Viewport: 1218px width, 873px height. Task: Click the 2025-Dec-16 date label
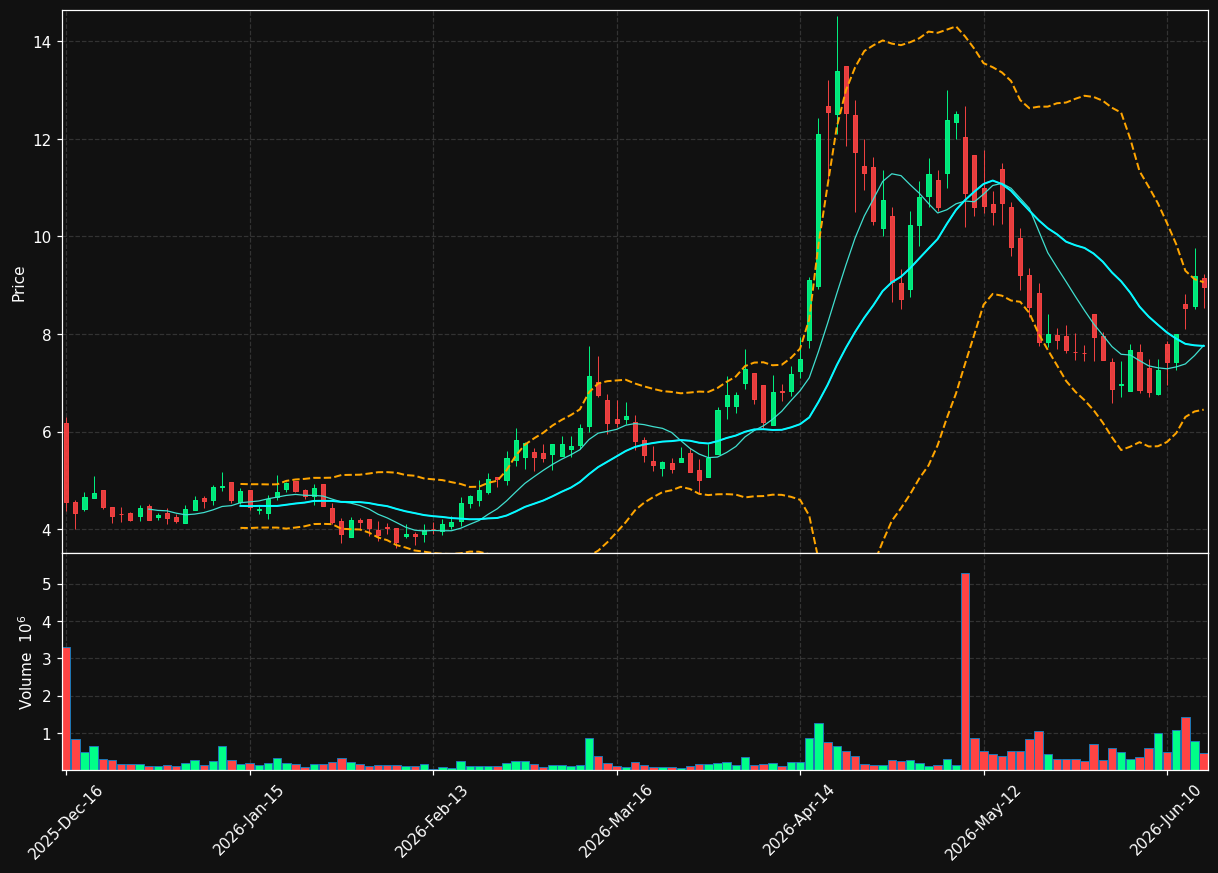65,821
